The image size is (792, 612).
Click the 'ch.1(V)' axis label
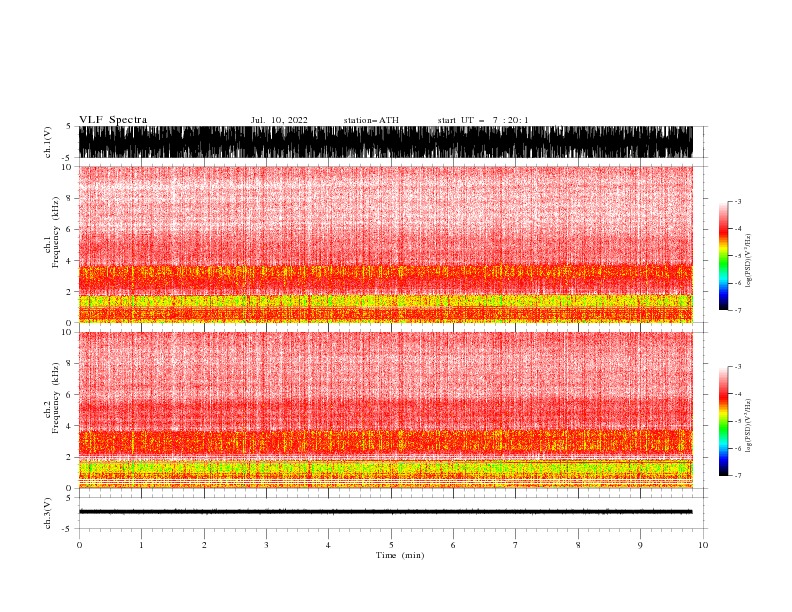pos(48,142)
